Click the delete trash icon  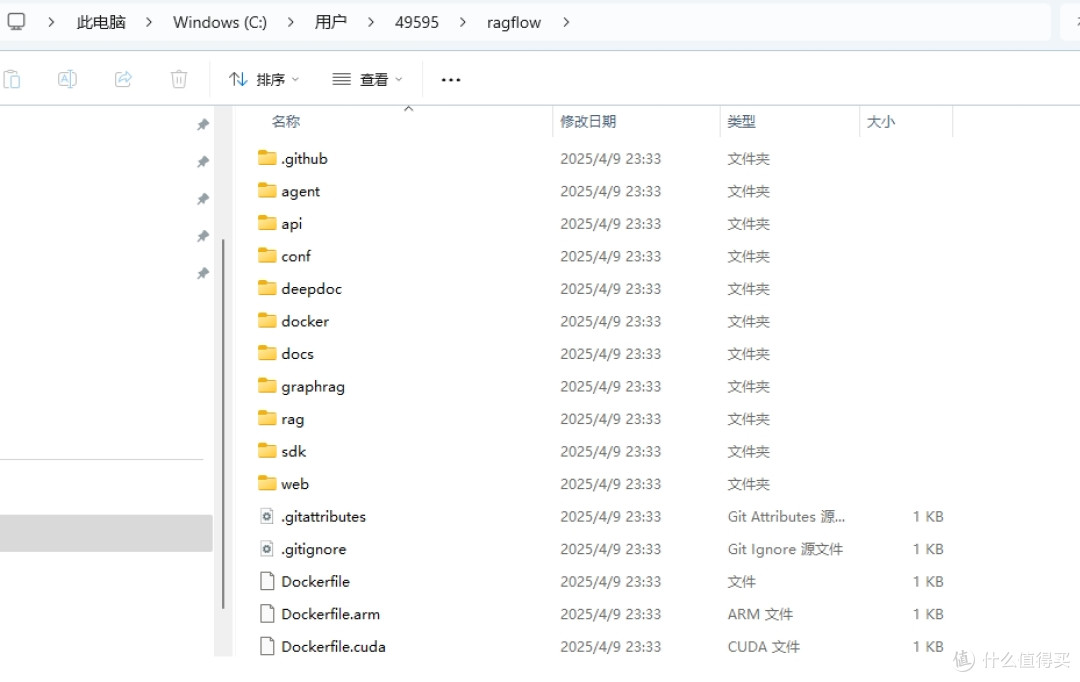click(x=179, y=79)
